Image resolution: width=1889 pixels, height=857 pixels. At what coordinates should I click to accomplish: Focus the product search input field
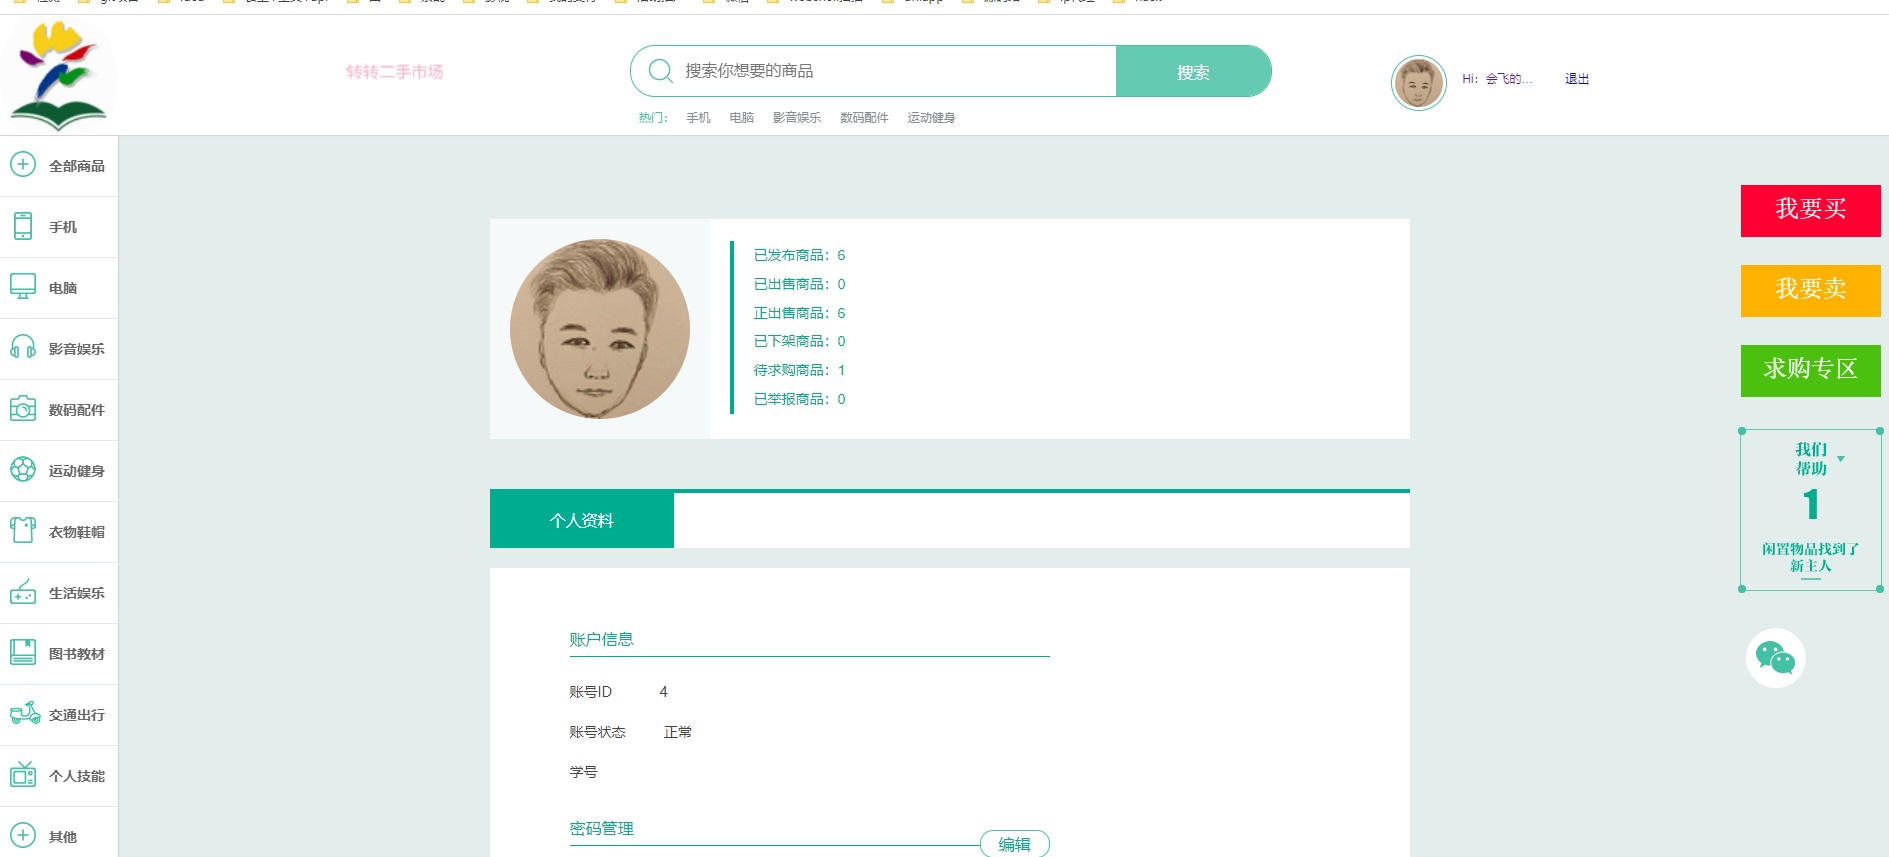pos(890,71)
